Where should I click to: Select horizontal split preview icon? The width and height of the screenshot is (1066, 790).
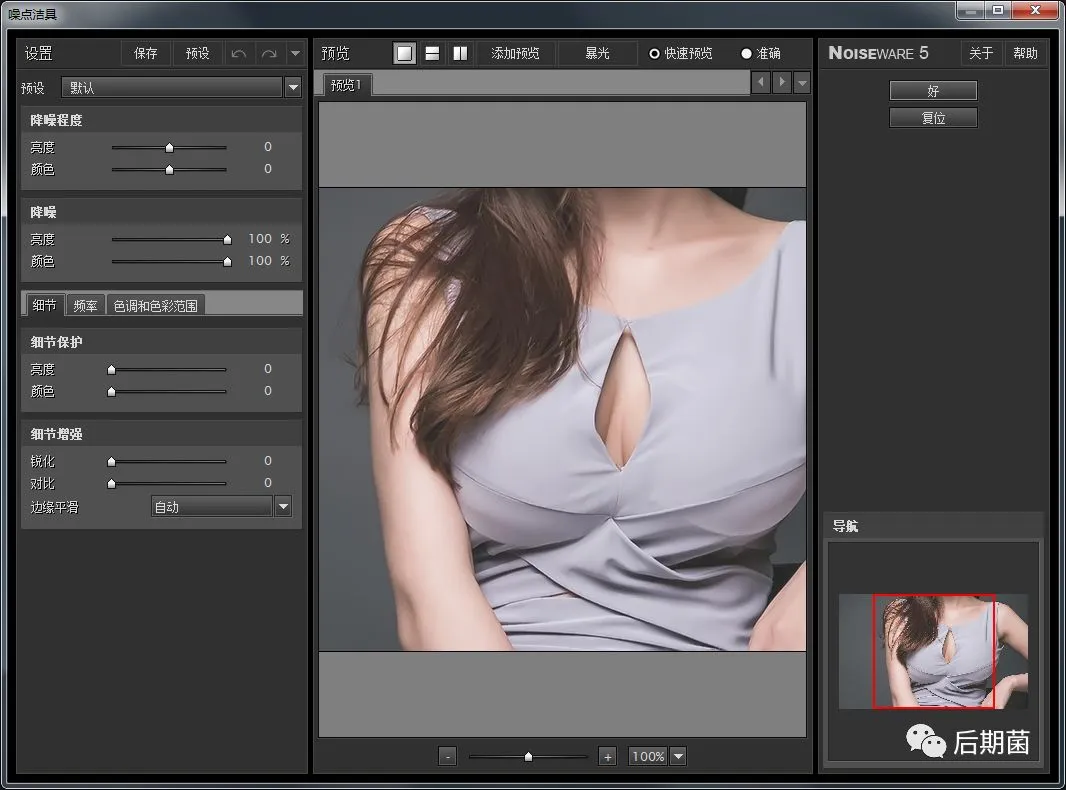click(432, 53)
